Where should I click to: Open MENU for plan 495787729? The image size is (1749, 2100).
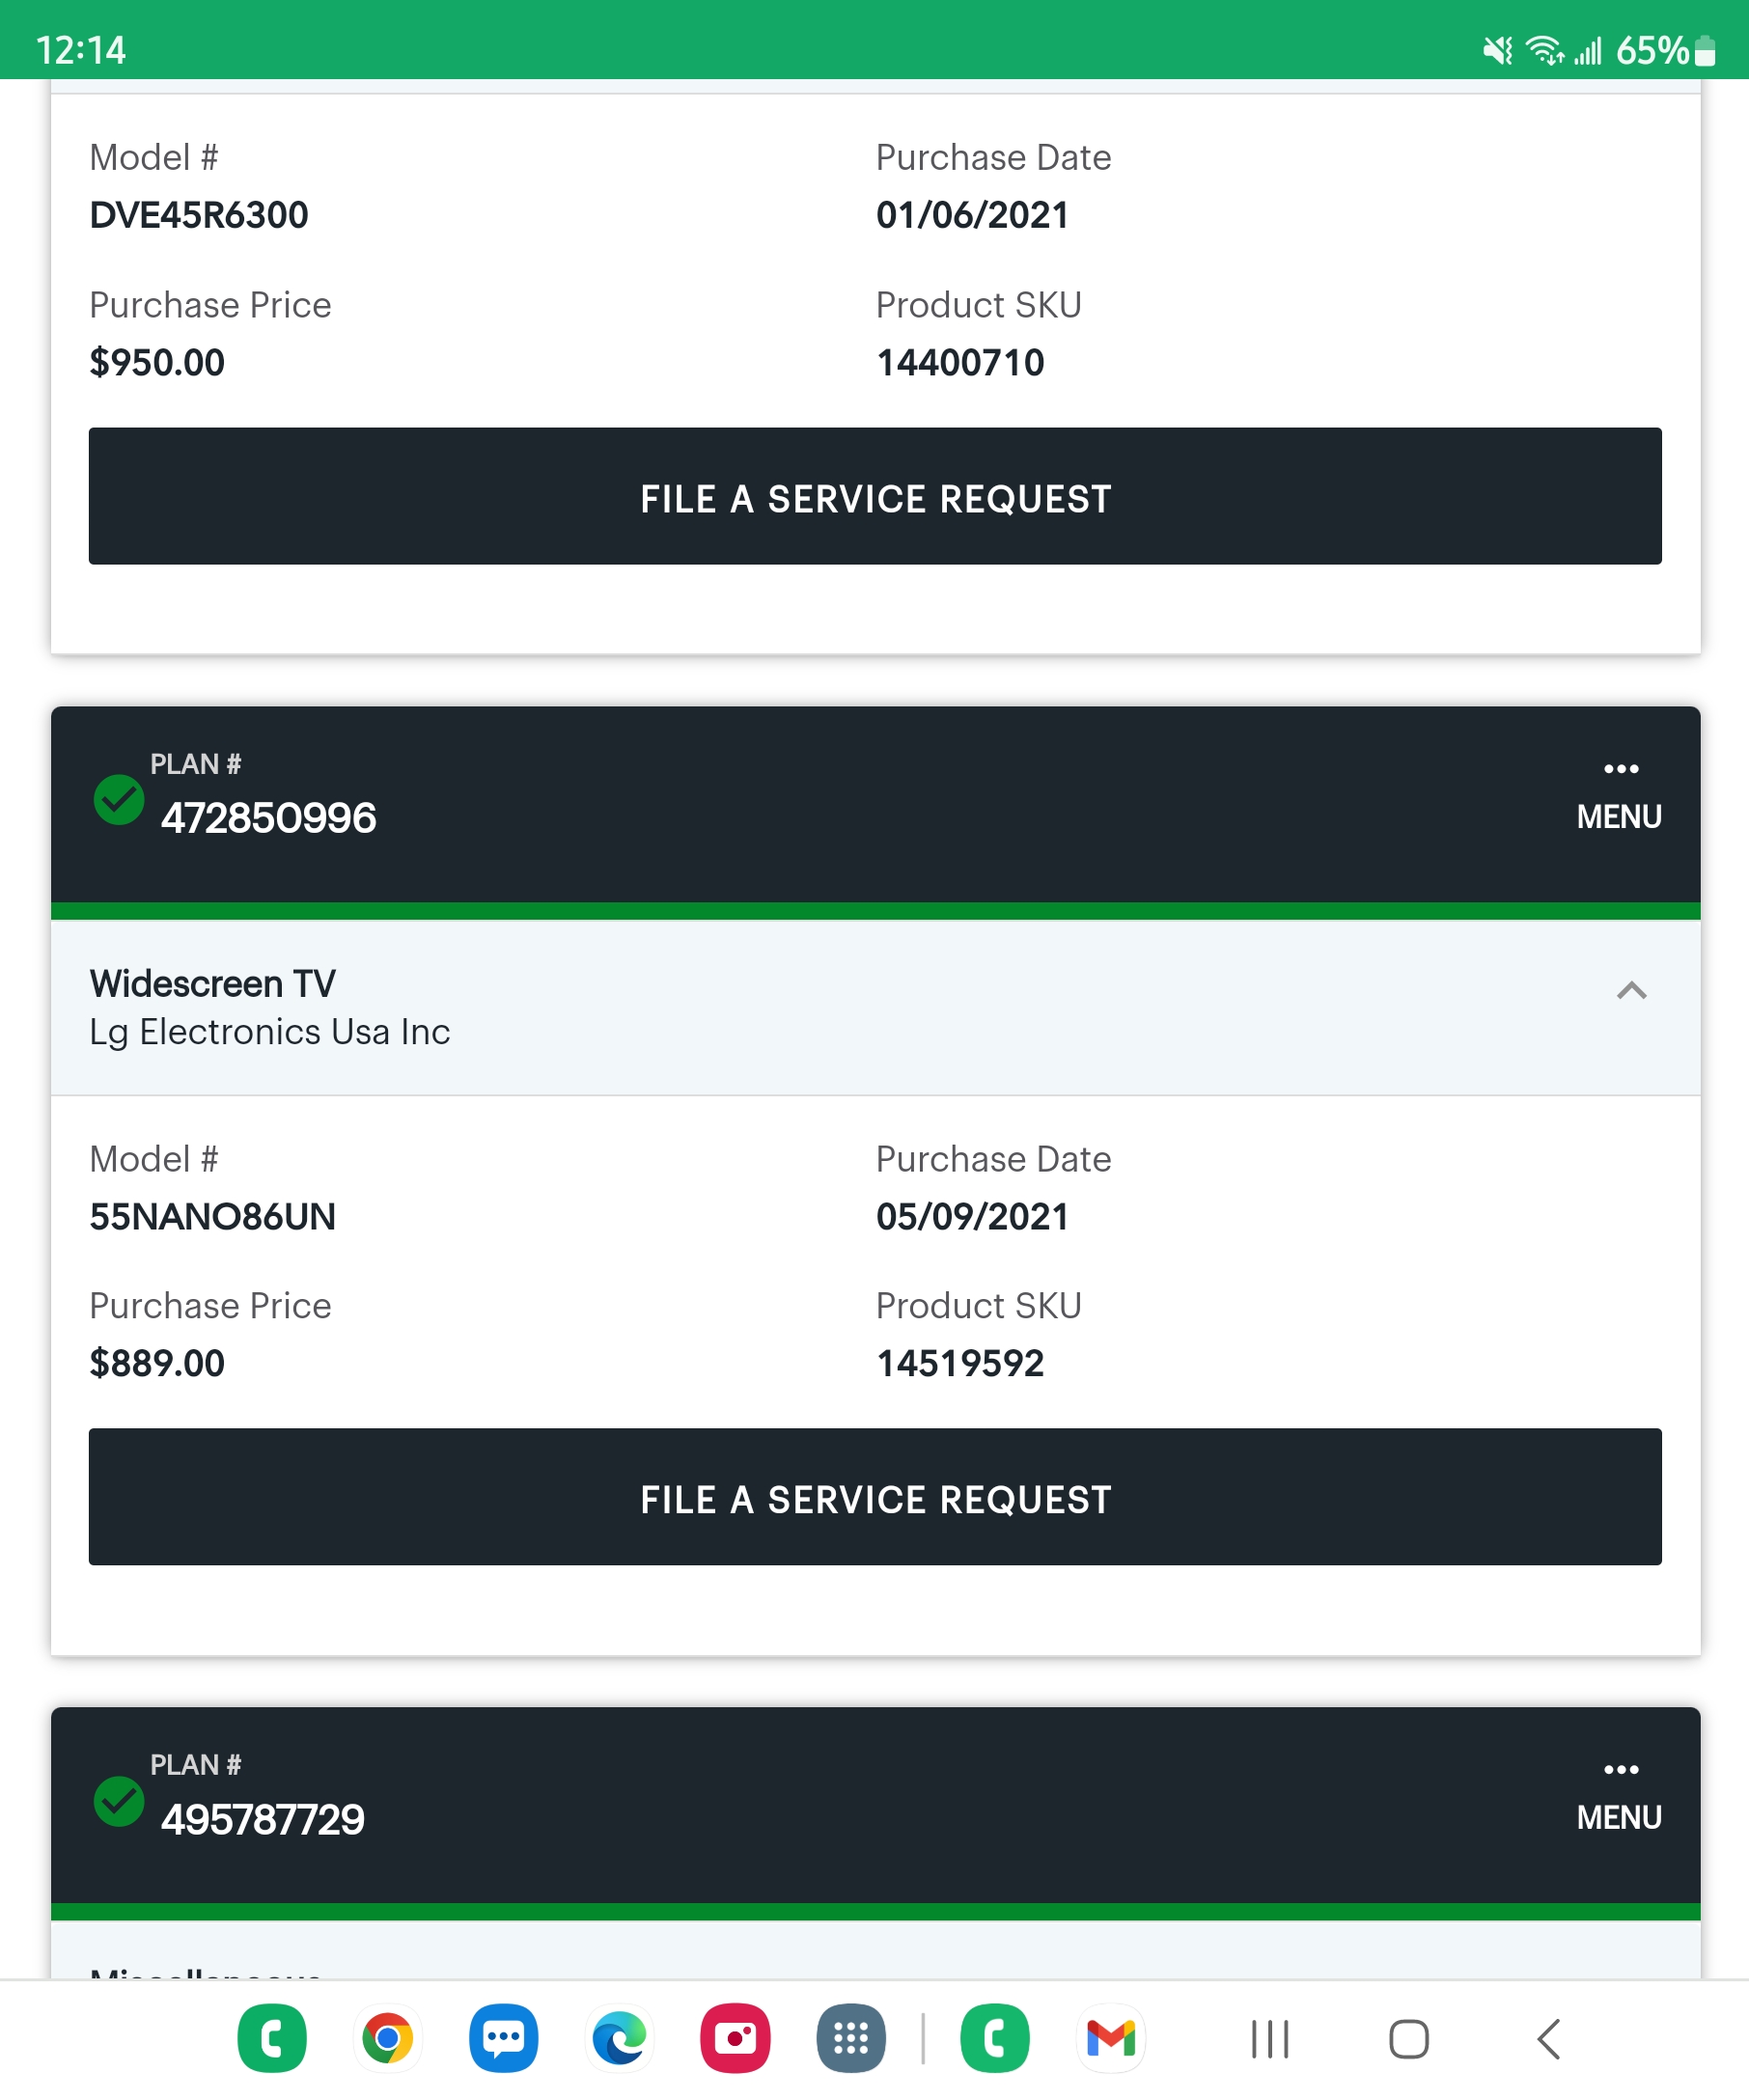coord(1619,1798)
